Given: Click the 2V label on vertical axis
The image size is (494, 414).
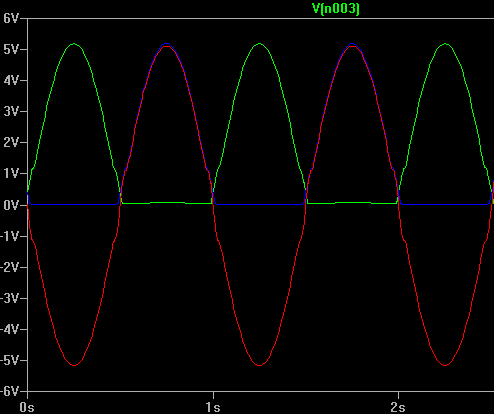Looking at the screenshot, I should click(11, 143).
